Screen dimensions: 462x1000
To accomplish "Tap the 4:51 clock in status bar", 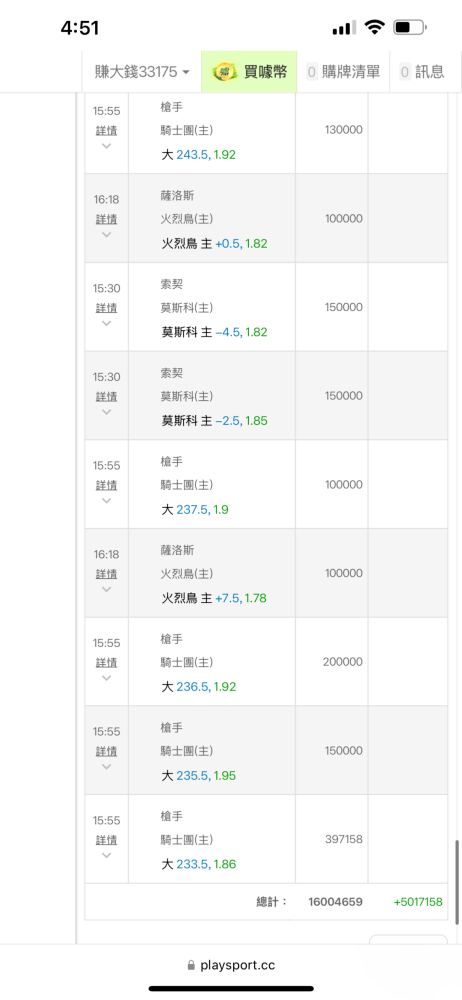I will tap(80, 28).
